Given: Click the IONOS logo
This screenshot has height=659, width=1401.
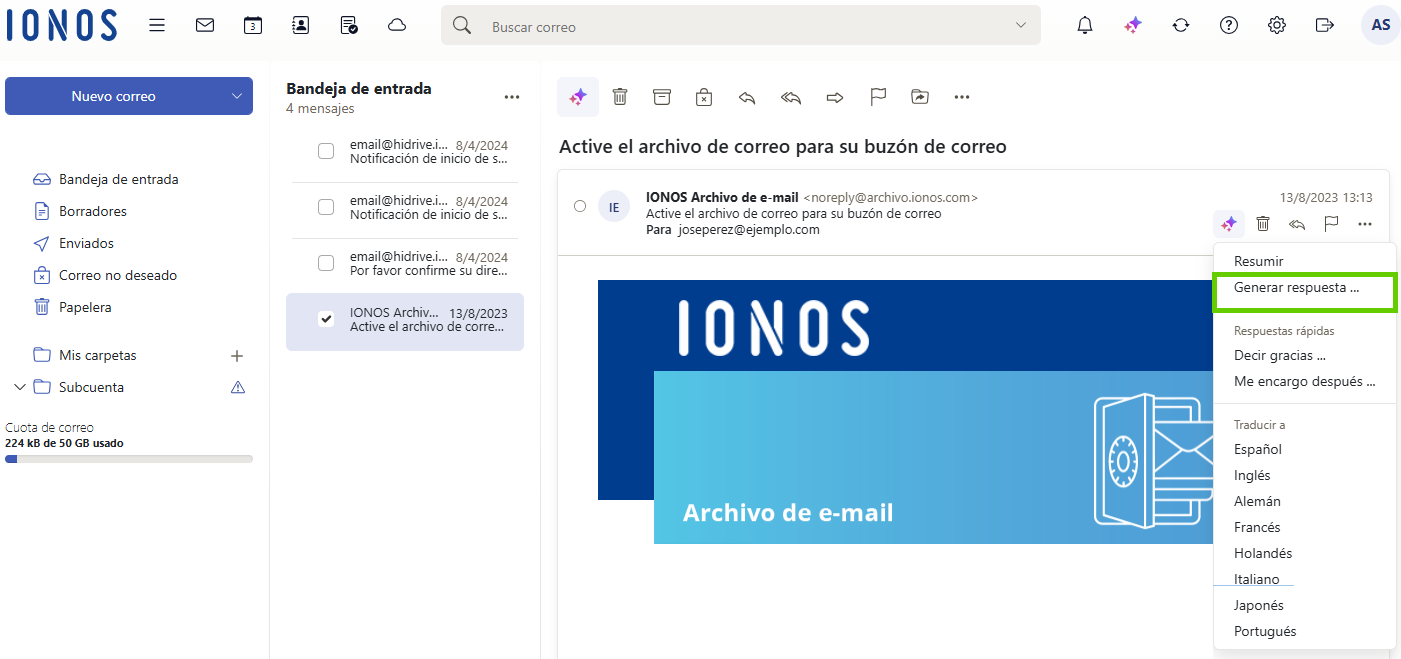Looking at the screenshot, I should (x=62, y=25).
